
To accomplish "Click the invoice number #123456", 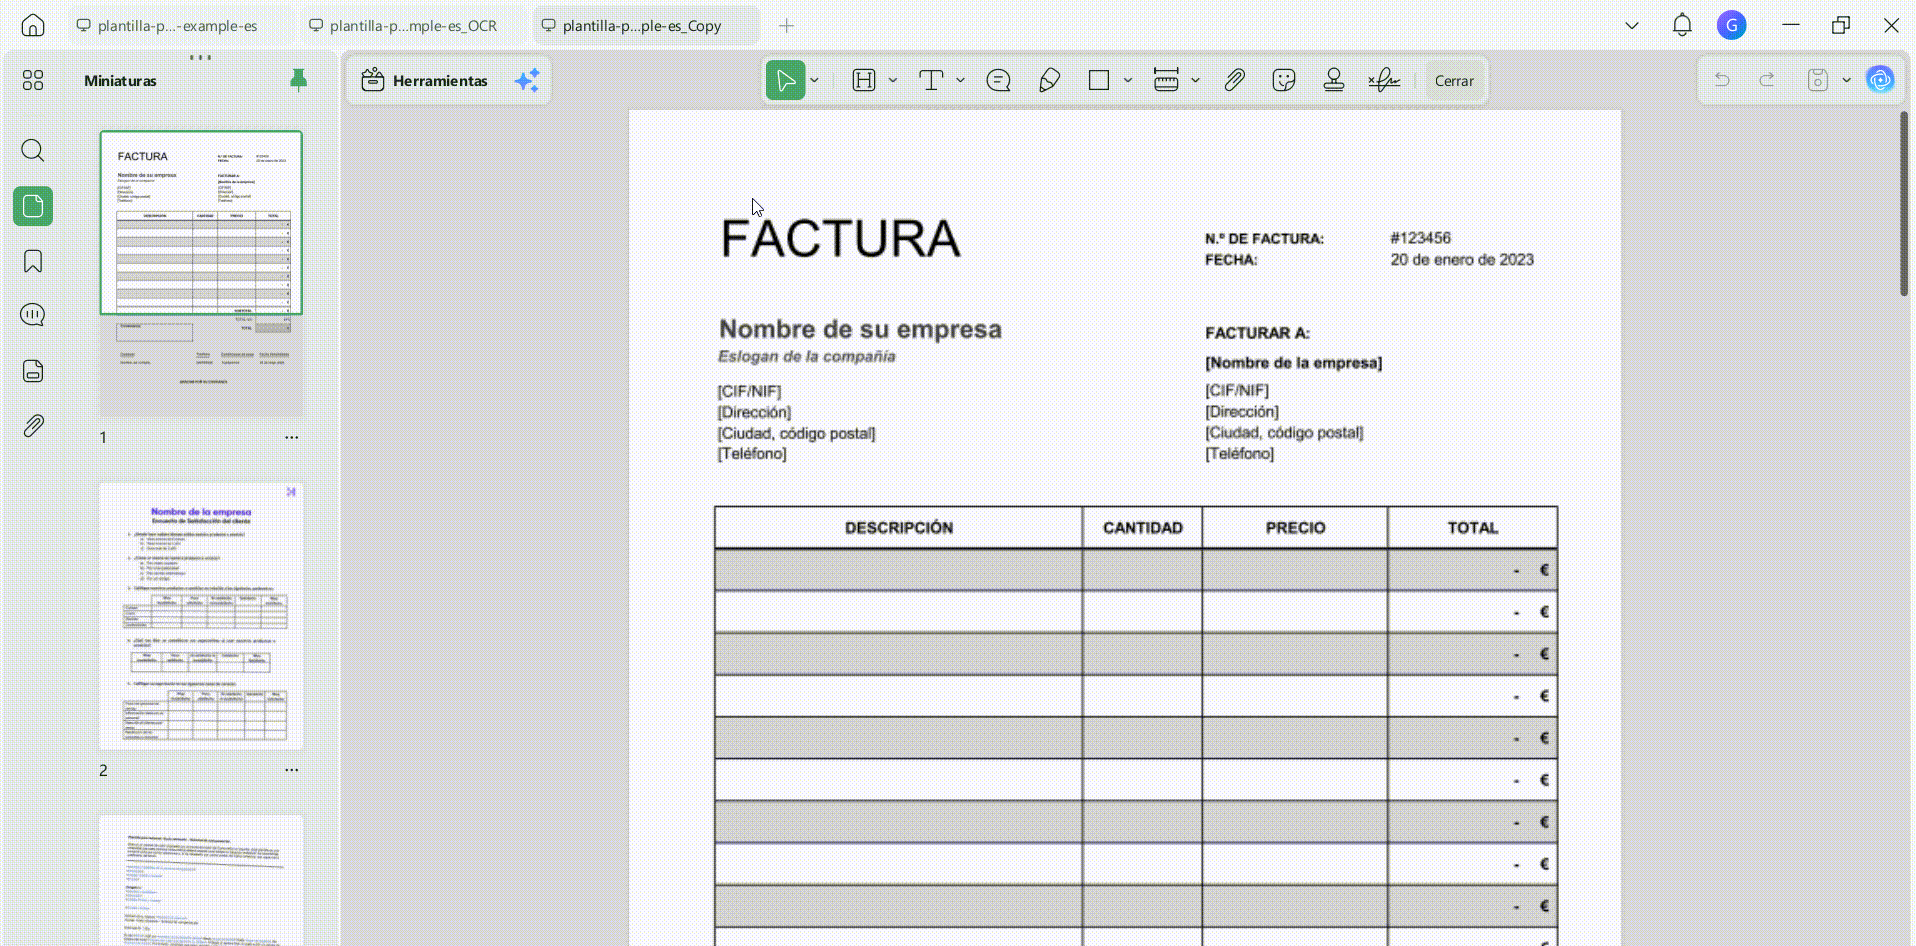I will pos(1420,238).
